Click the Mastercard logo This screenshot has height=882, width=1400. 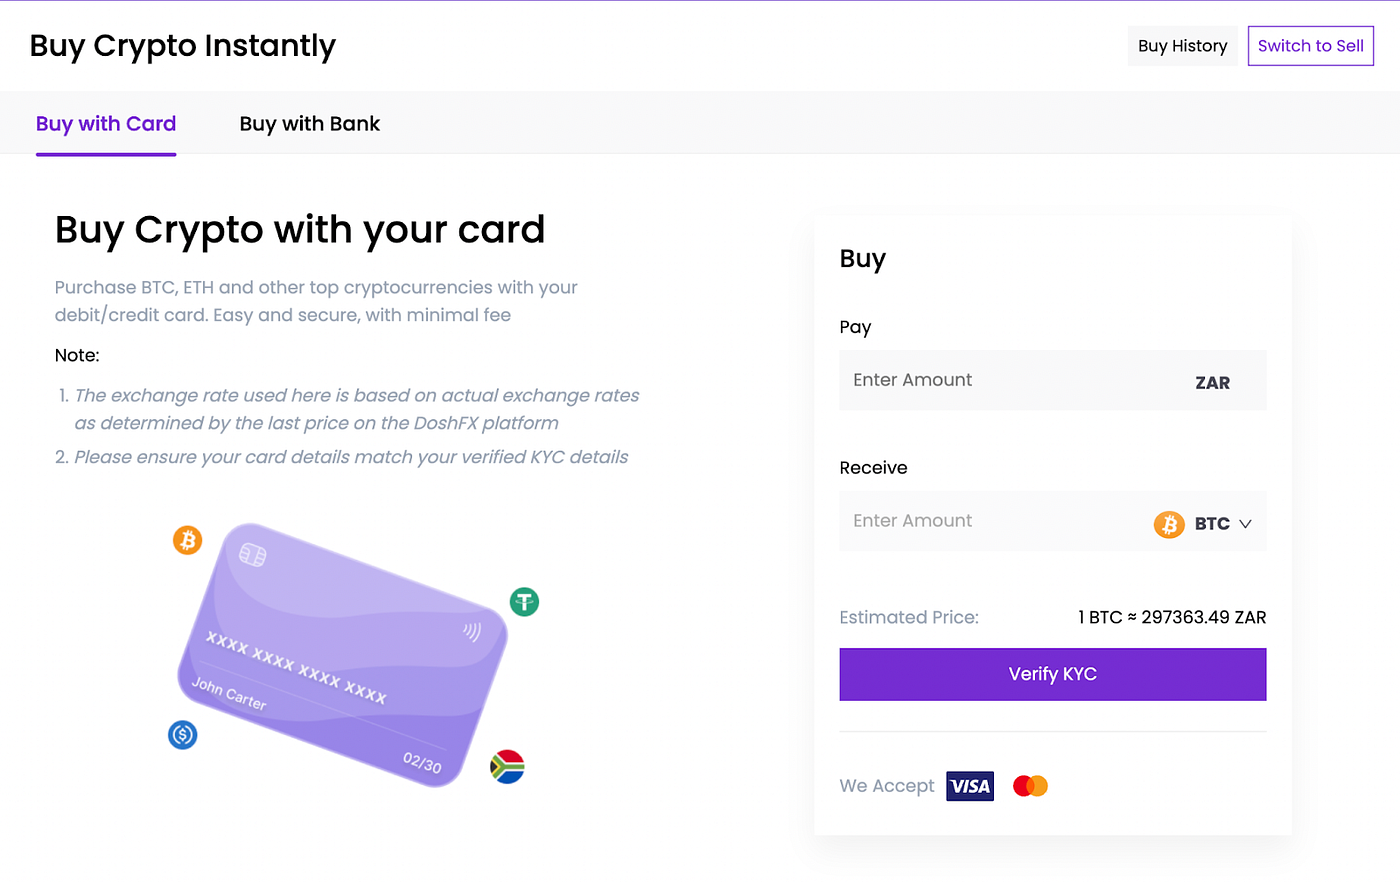[1030, 786]
